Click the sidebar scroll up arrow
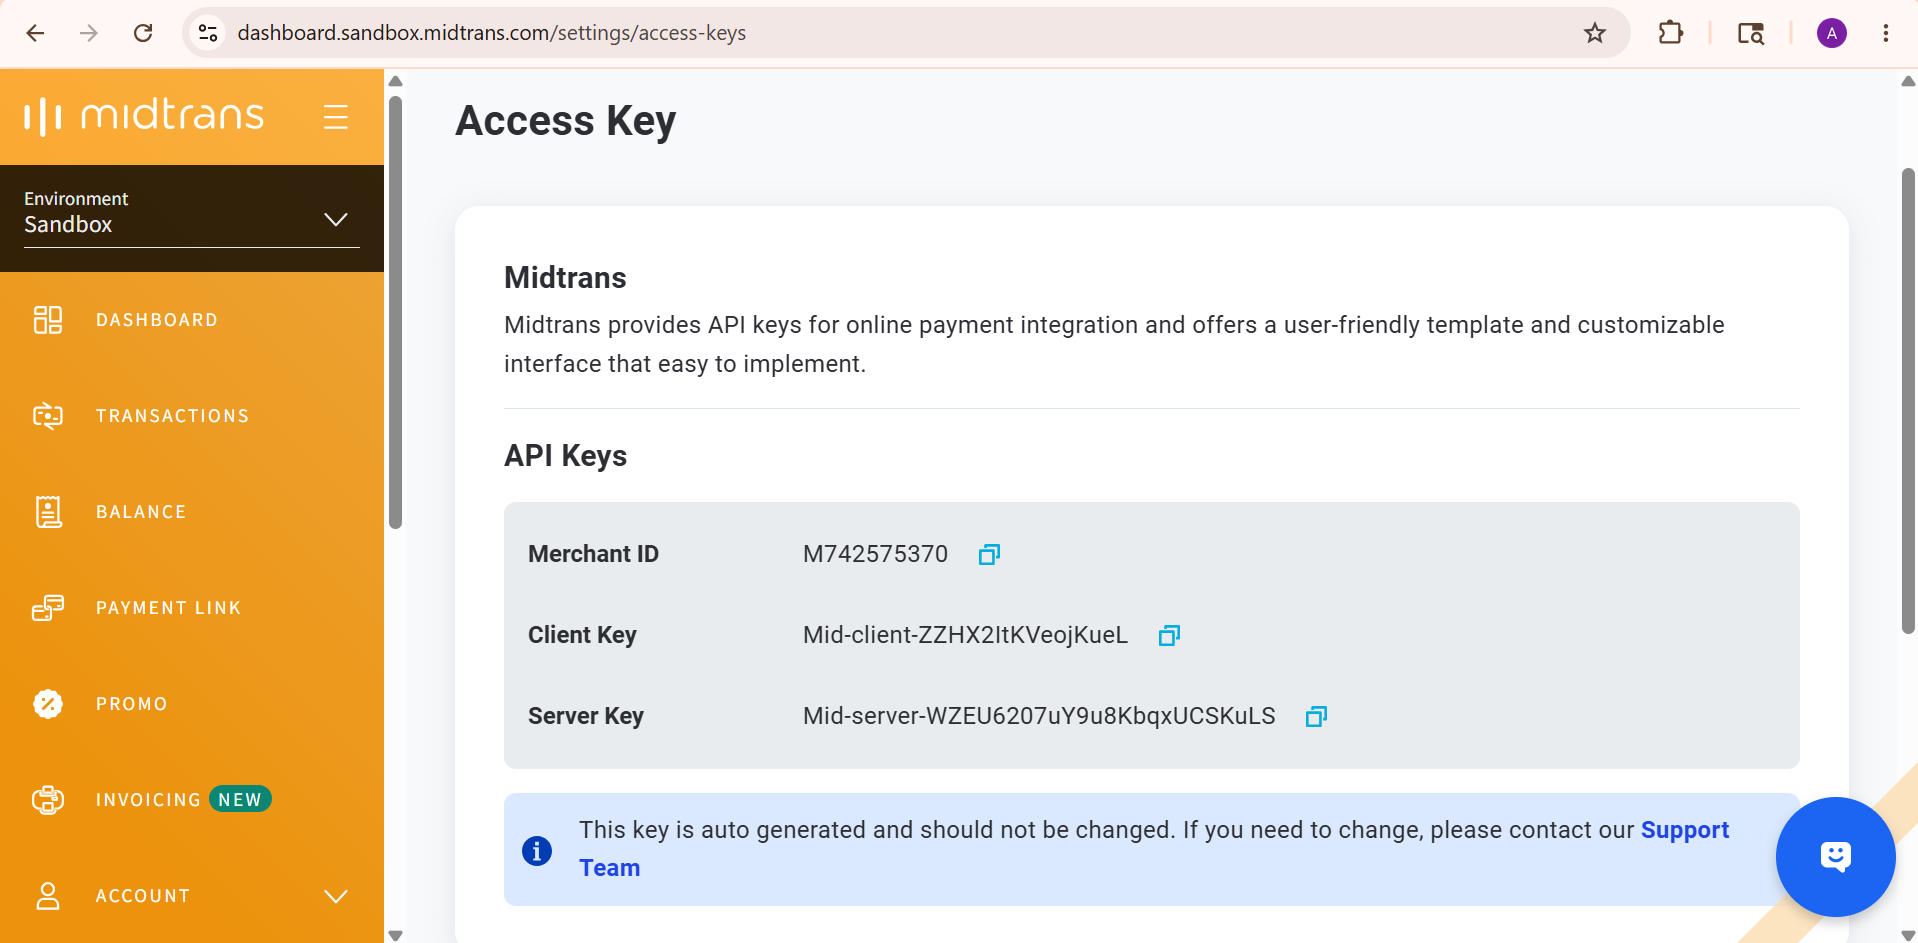The height and width of the screenshot is (943, 1918). pyautogui.click(x=395, y=81)
